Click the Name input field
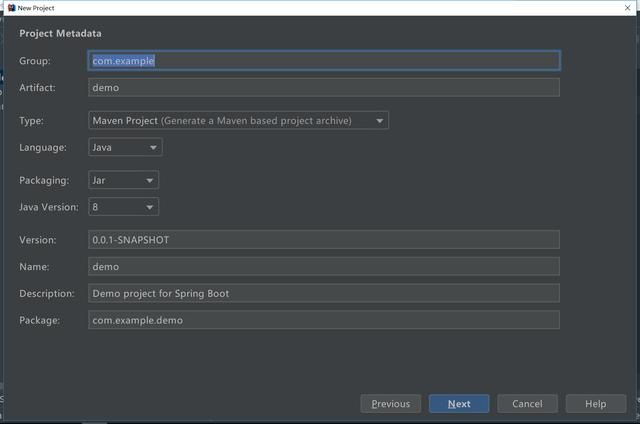 (x=324, y=266)
